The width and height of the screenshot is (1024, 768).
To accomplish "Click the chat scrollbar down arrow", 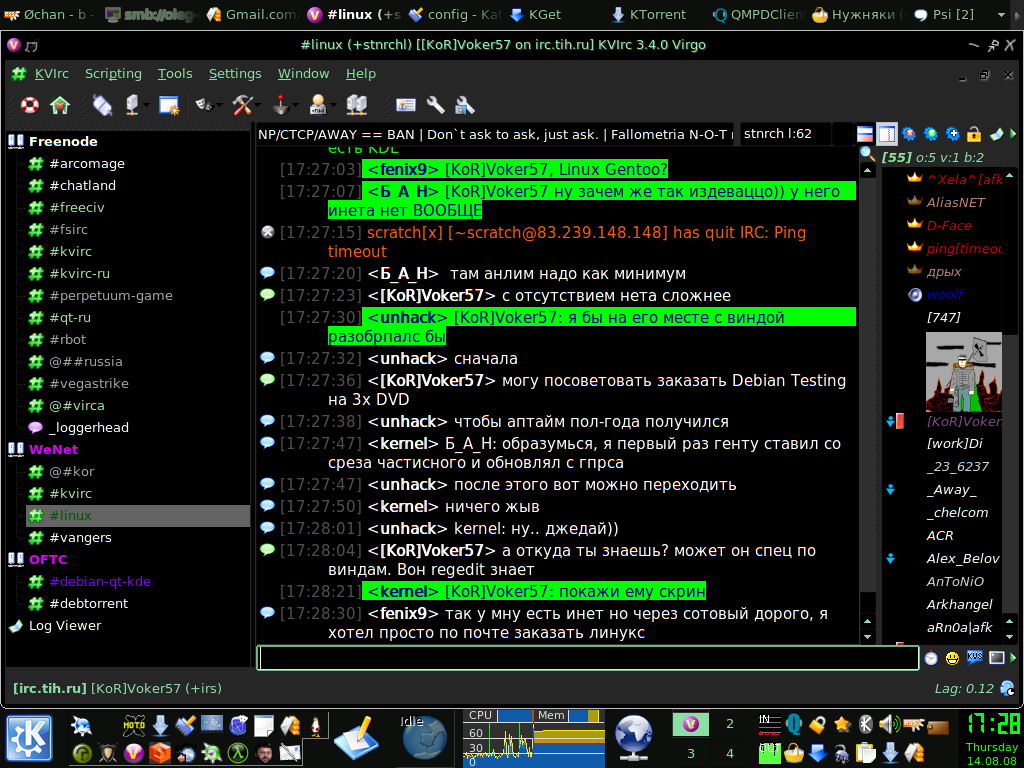I will (867, 636).
